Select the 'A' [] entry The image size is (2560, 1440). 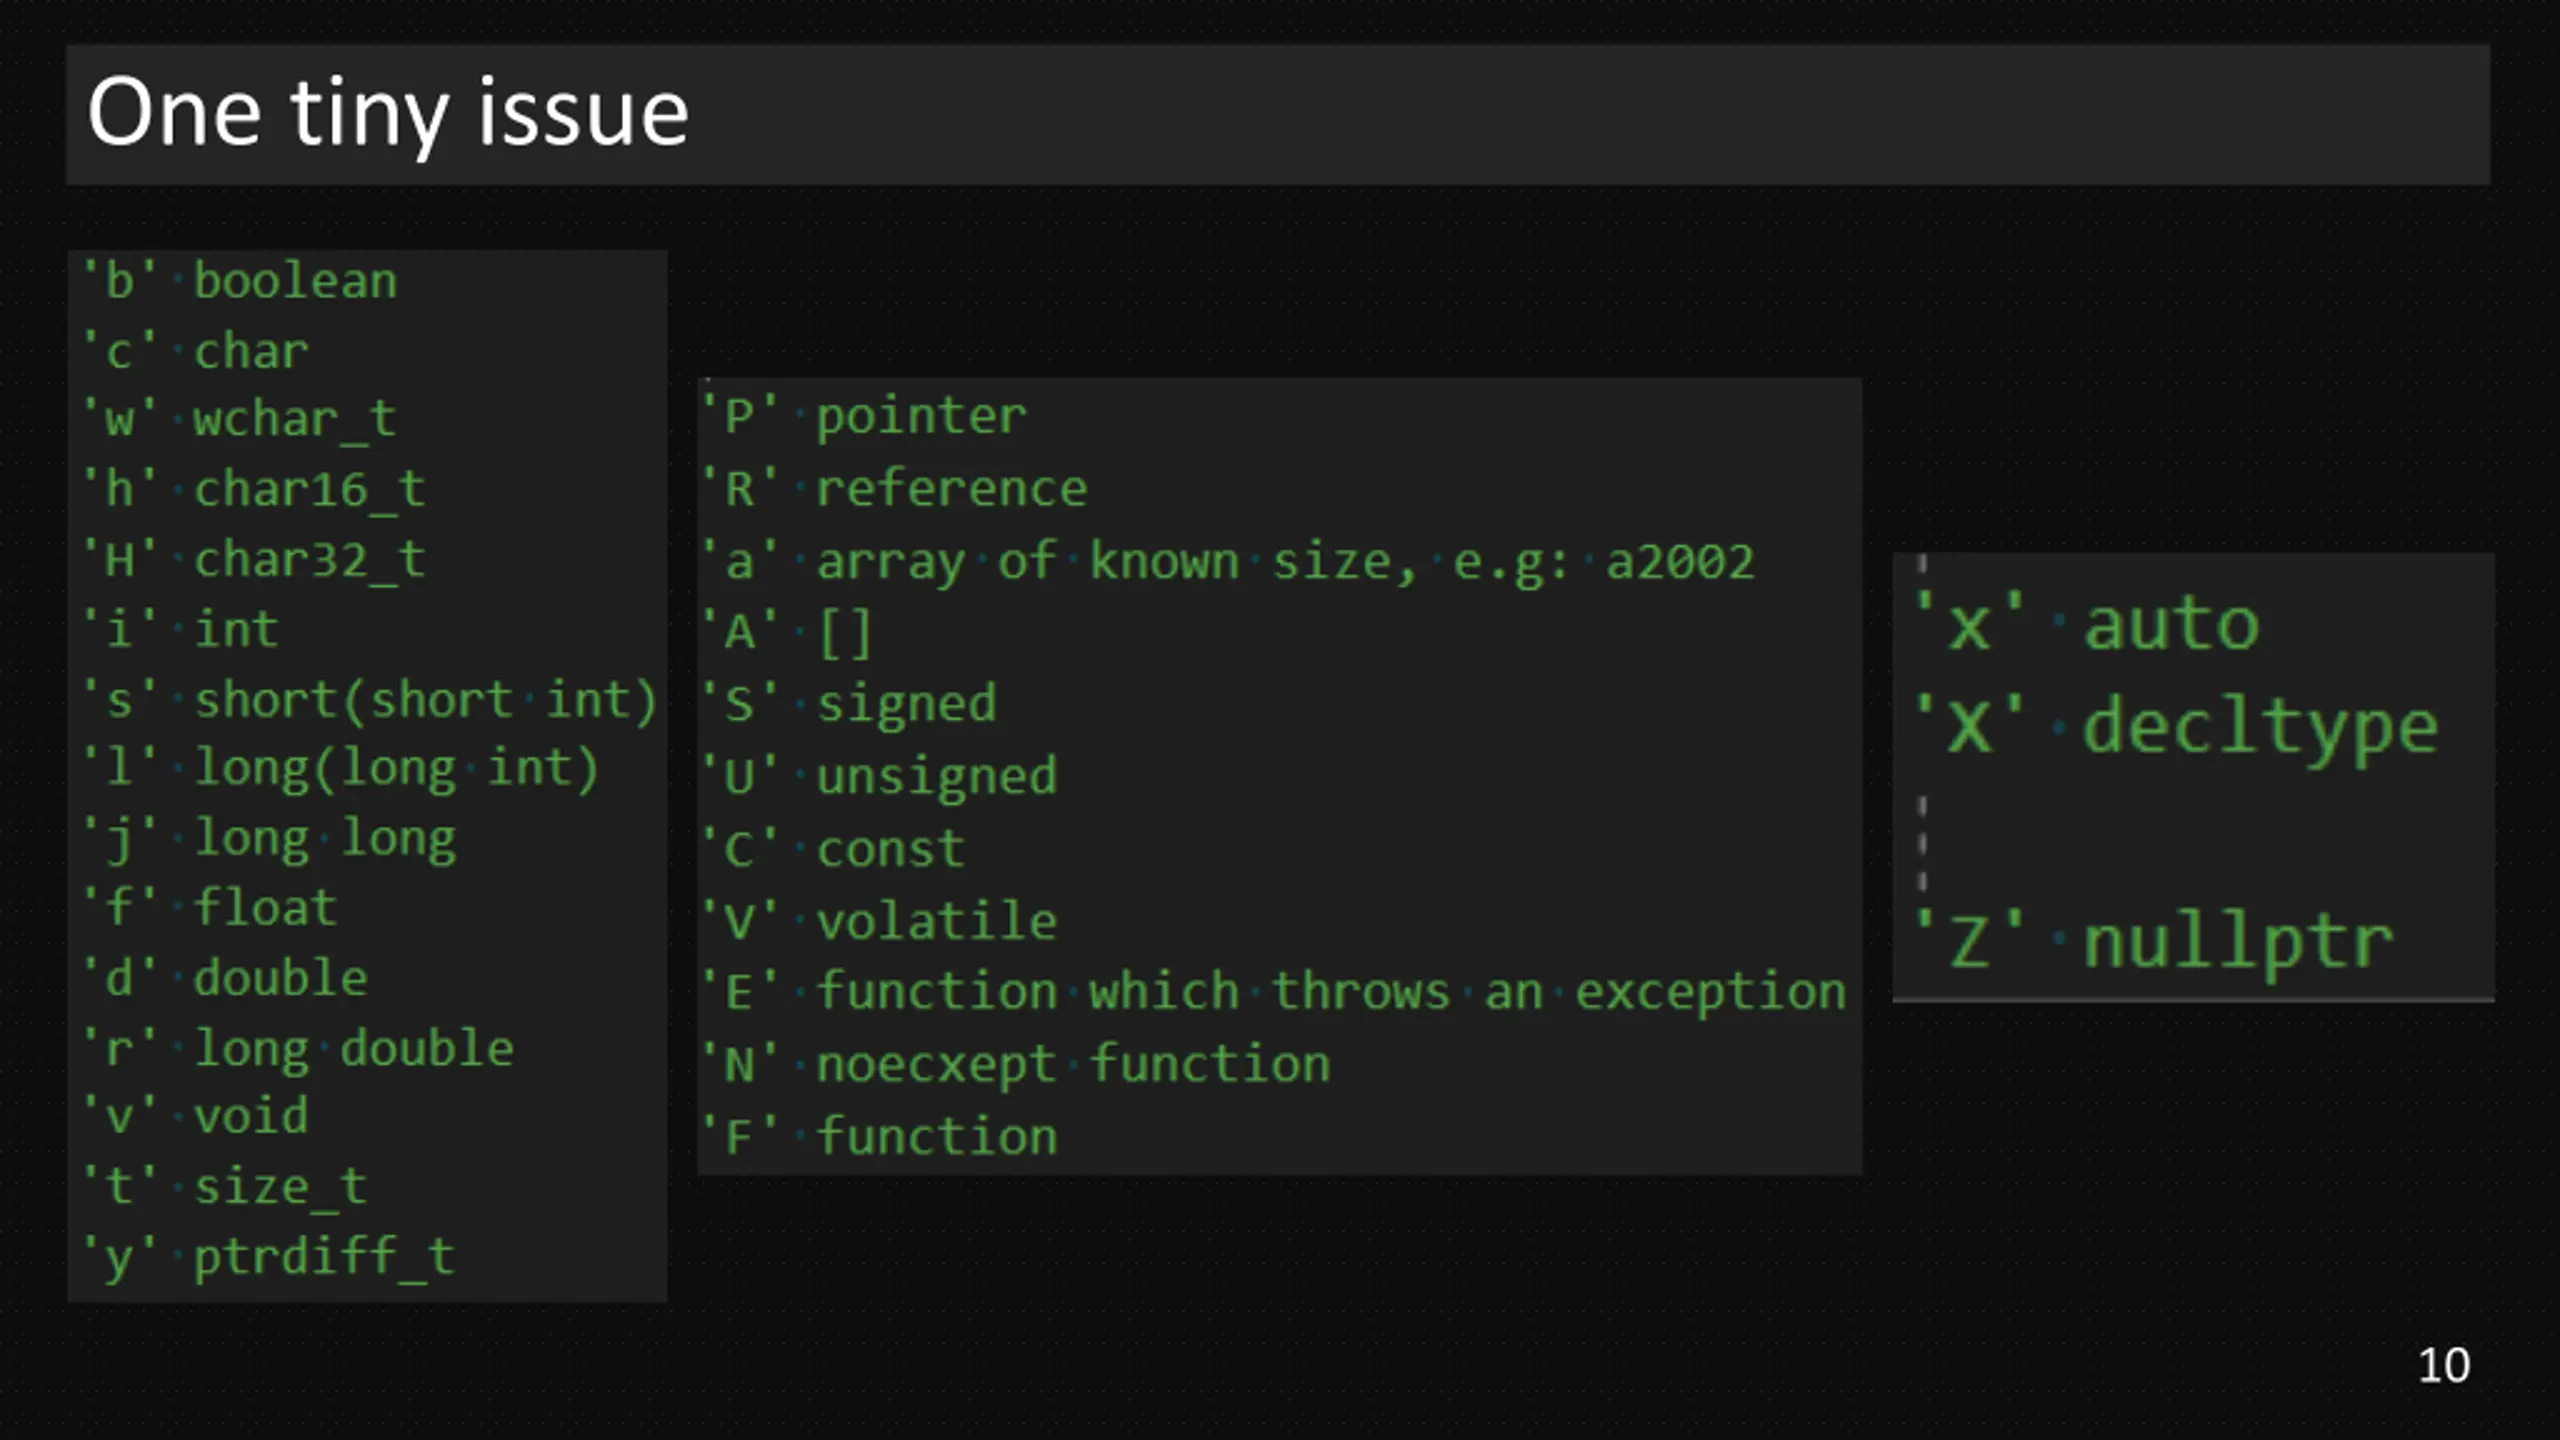tap(788, 633)
